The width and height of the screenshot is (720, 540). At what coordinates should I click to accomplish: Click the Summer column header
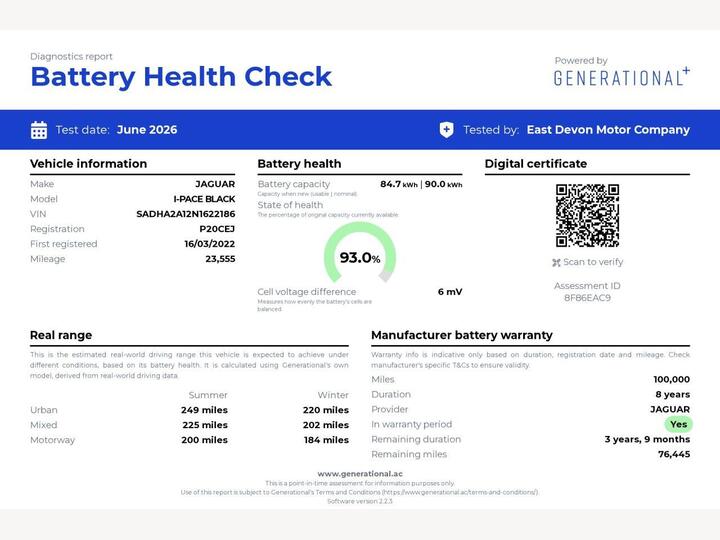click(x=208, y=395)
